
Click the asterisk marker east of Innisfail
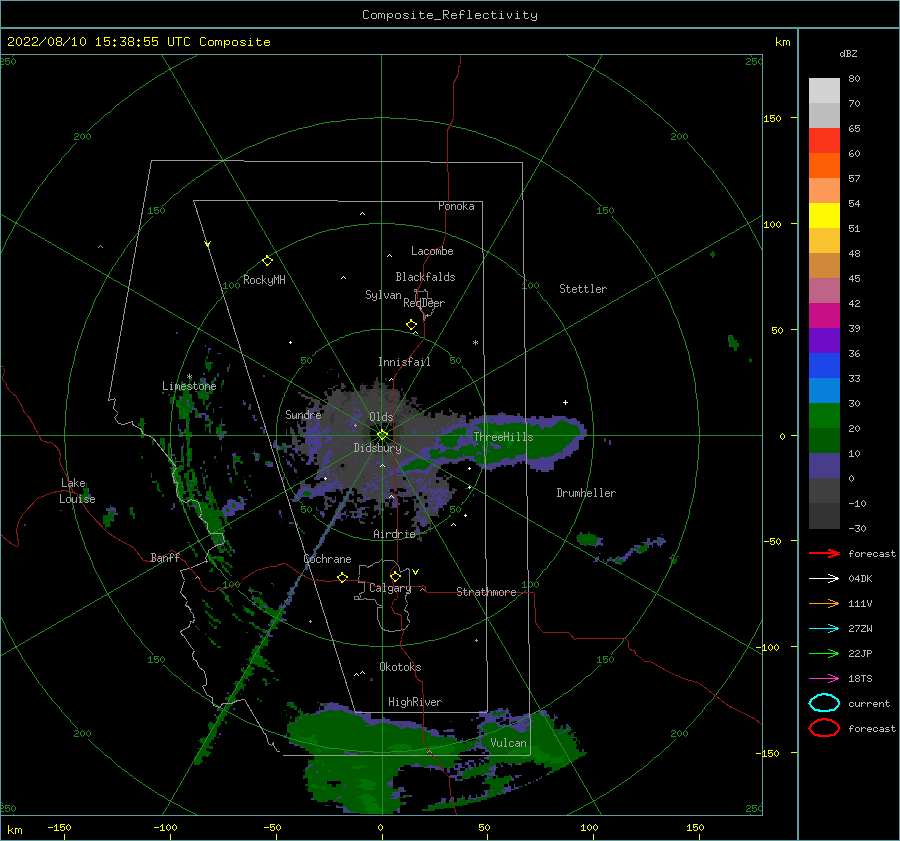(x=475, y=343)
